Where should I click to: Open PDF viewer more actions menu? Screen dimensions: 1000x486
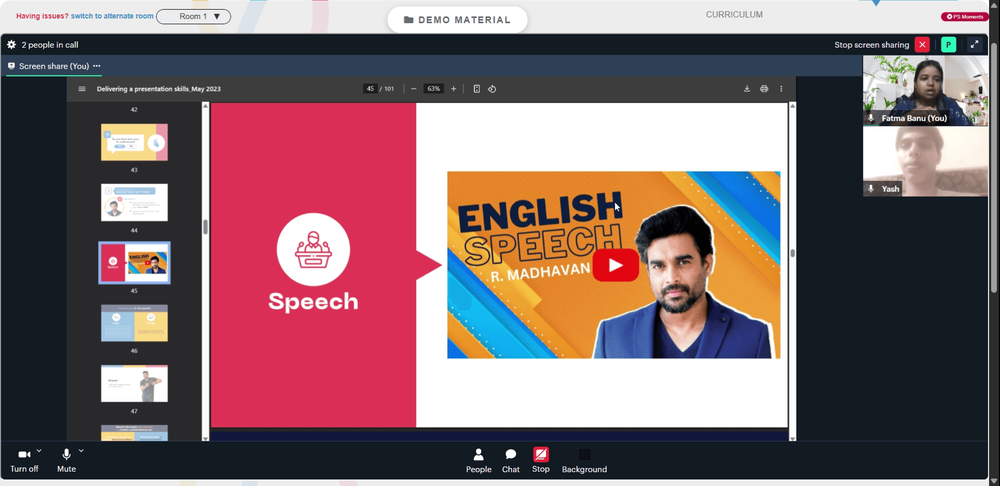781,89
